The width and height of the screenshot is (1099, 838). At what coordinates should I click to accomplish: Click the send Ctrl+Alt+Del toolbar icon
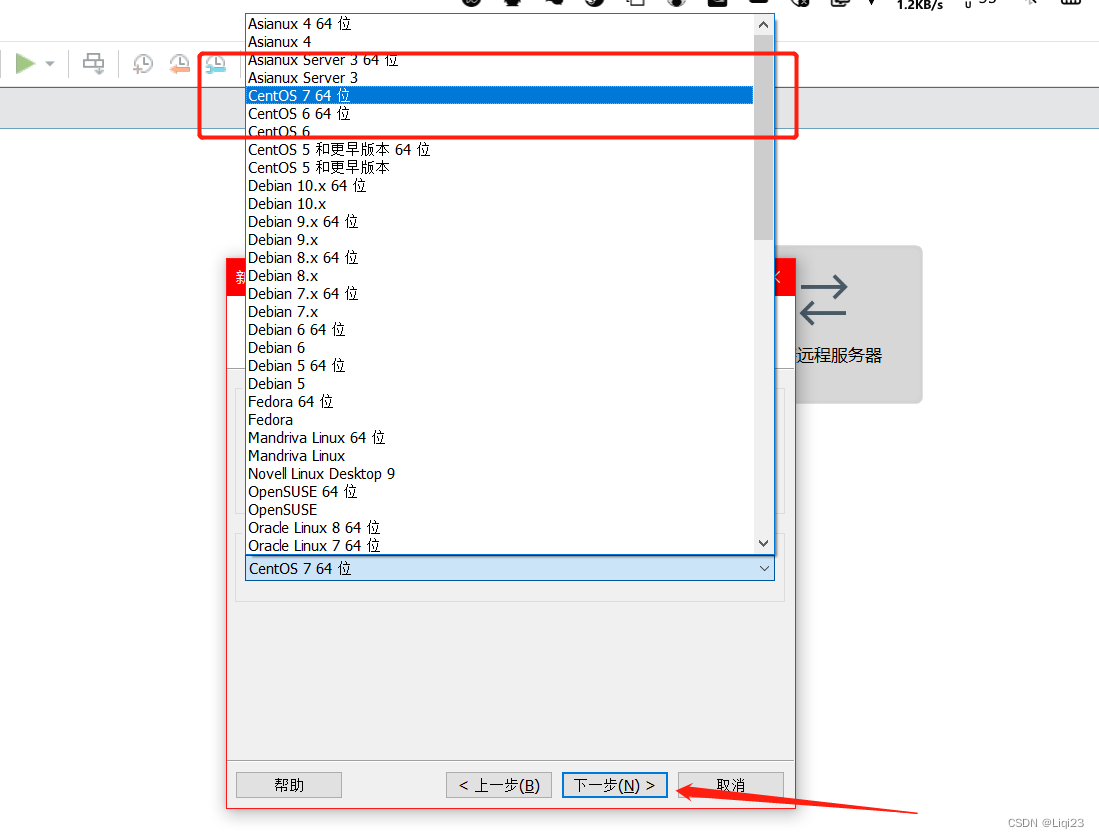[93, 64]
